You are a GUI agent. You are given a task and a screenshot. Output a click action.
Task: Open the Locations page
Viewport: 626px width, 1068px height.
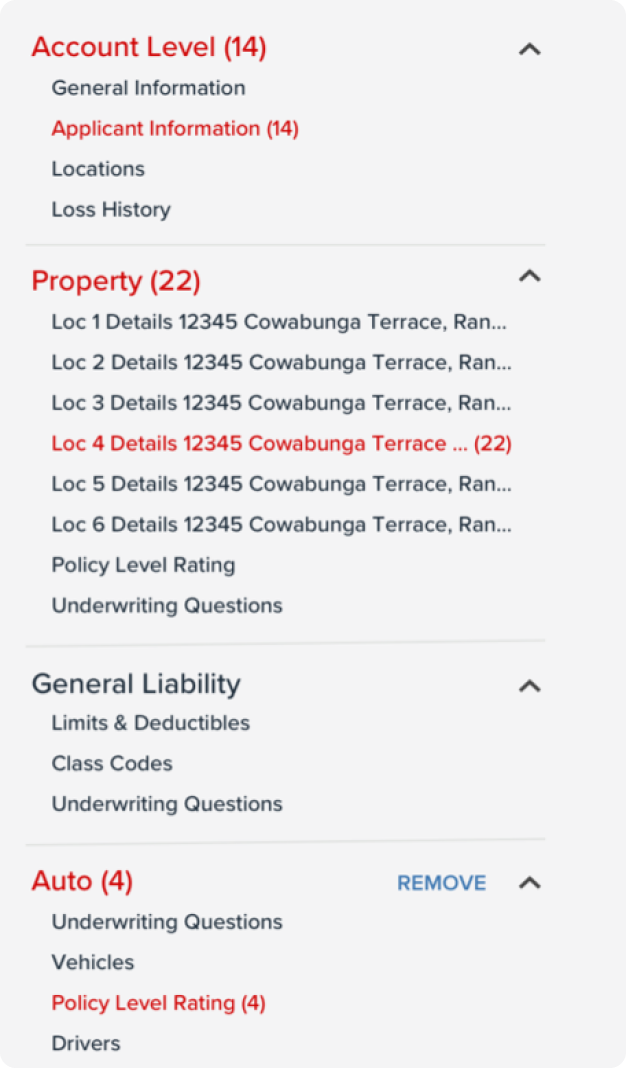[97, 169]
